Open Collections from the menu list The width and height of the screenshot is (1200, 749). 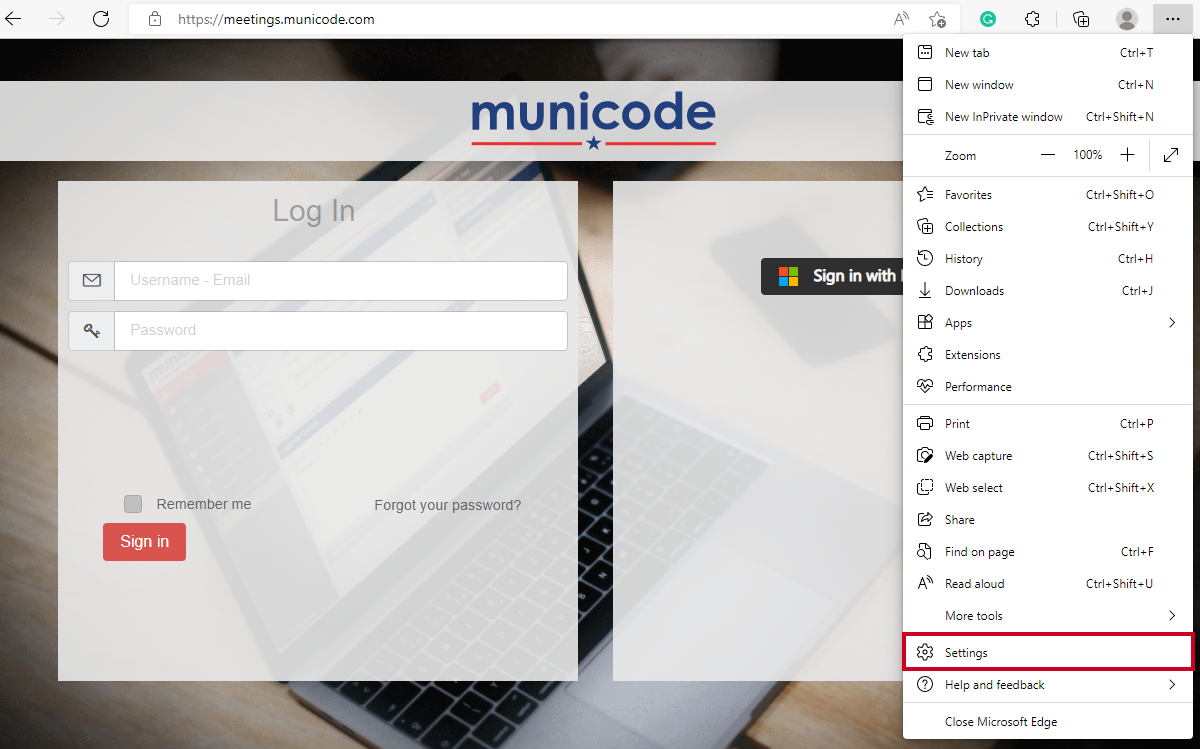pos(1047,227)
